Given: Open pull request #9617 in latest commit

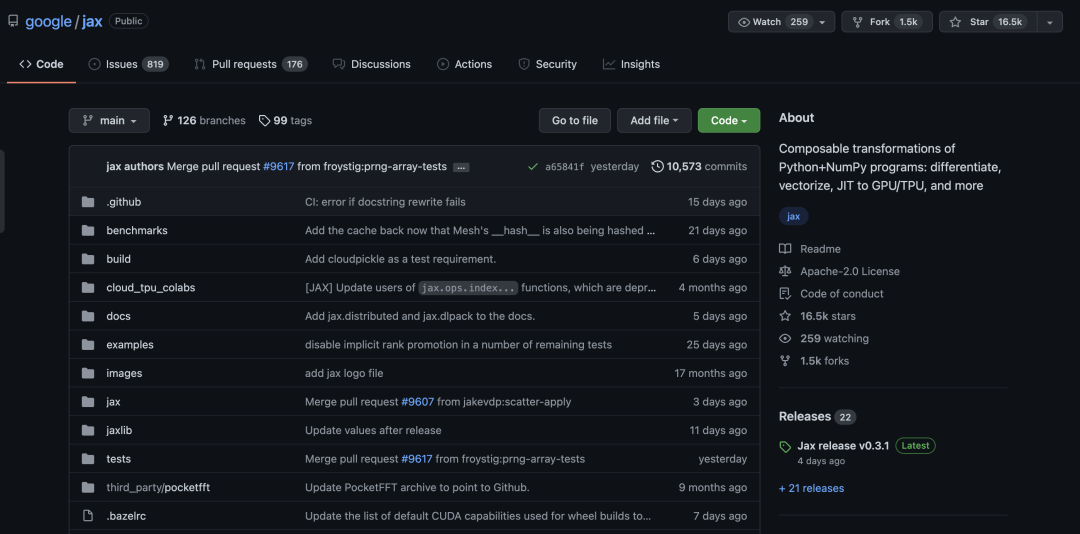Looking at the screenshot, I should pyautogui.click(x=278, y=167).
